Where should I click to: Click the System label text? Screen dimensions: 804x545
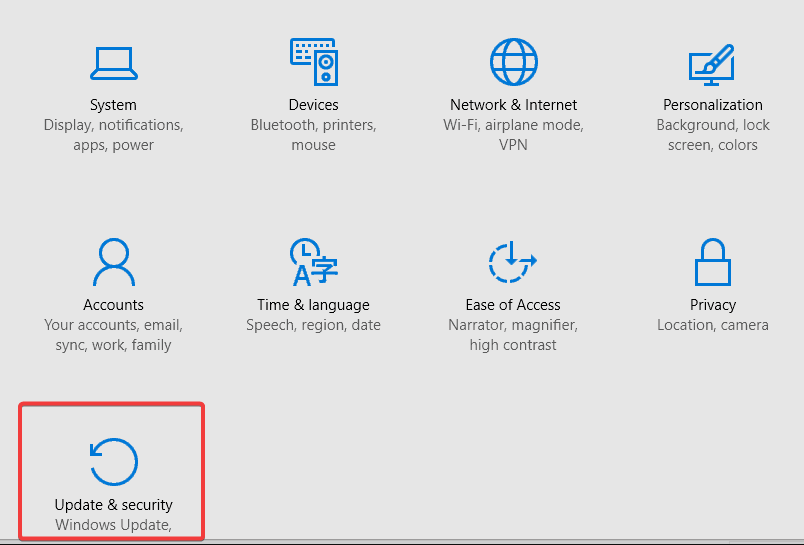pyautogui.click(x=113, y=105)
